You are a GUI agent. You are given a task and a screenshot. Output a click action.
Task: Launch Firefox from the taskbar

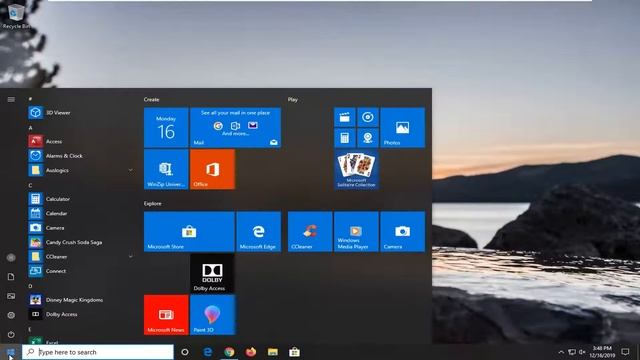251,352
